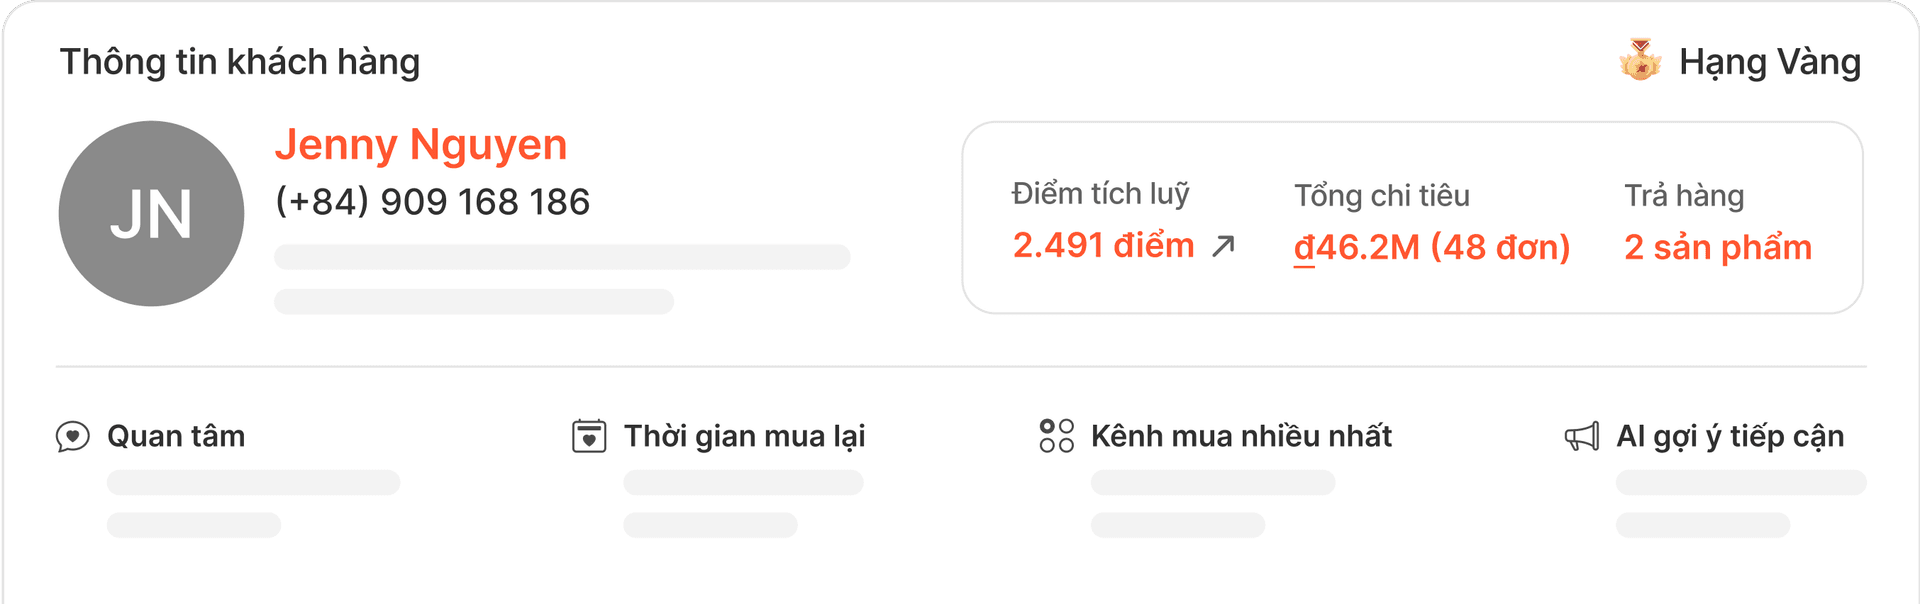Click the arrow icon beside 2.491 điểm

[1223, 246]
